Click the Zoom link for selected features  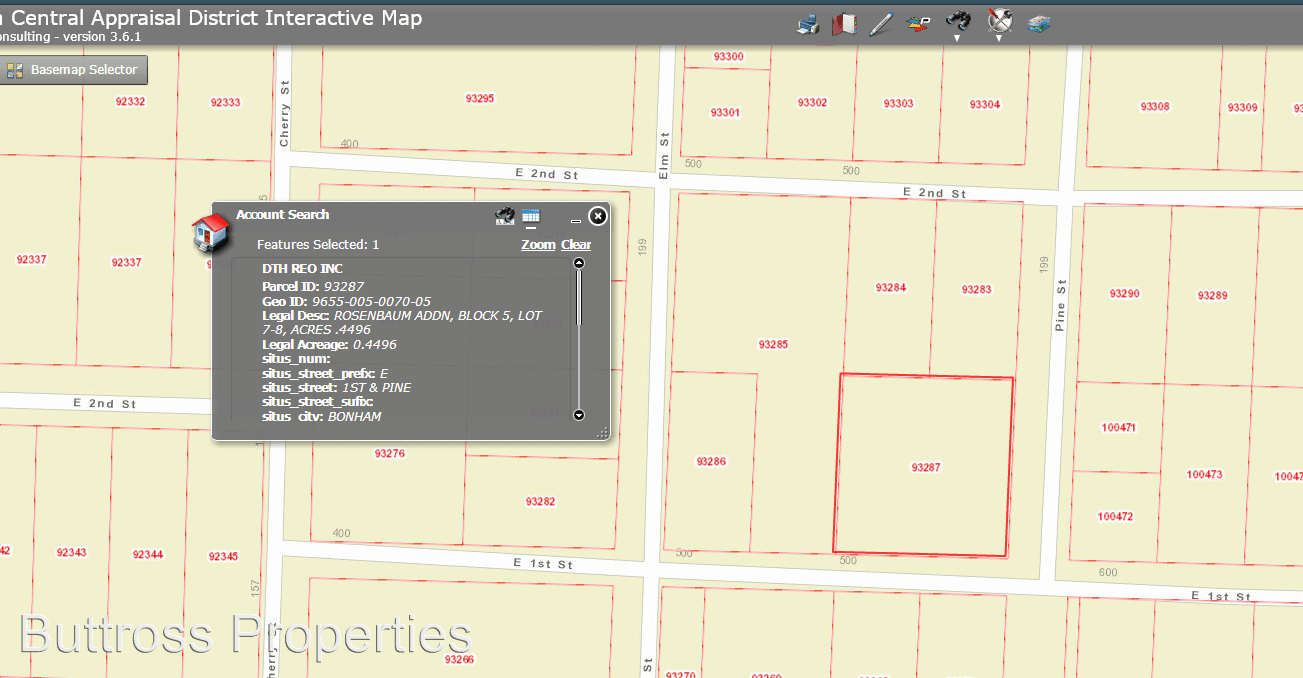(538, 244)
